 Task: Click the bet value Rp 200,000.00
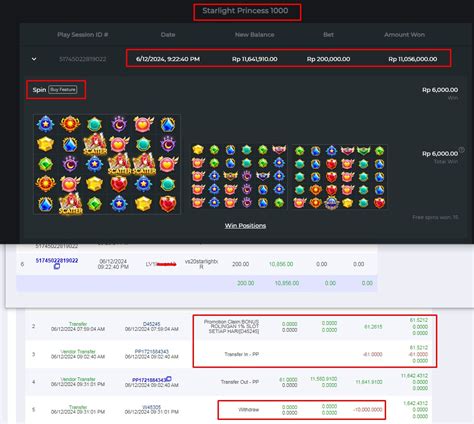328,59
